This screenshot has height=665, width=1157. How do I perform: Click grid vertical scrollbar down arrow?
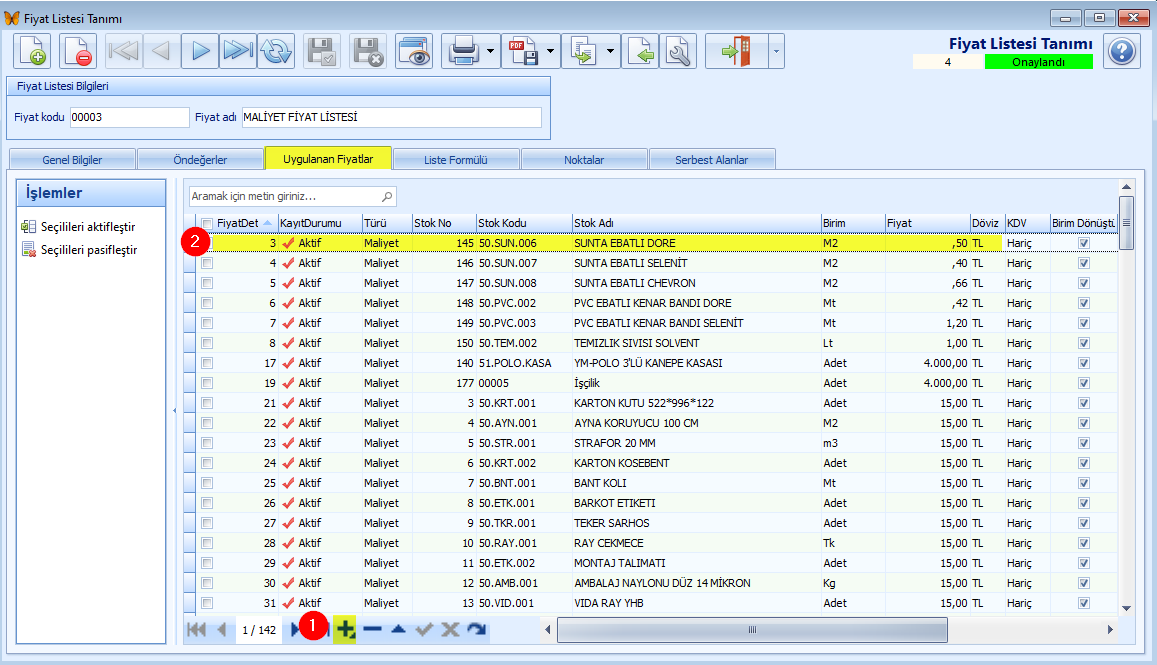1126,608
